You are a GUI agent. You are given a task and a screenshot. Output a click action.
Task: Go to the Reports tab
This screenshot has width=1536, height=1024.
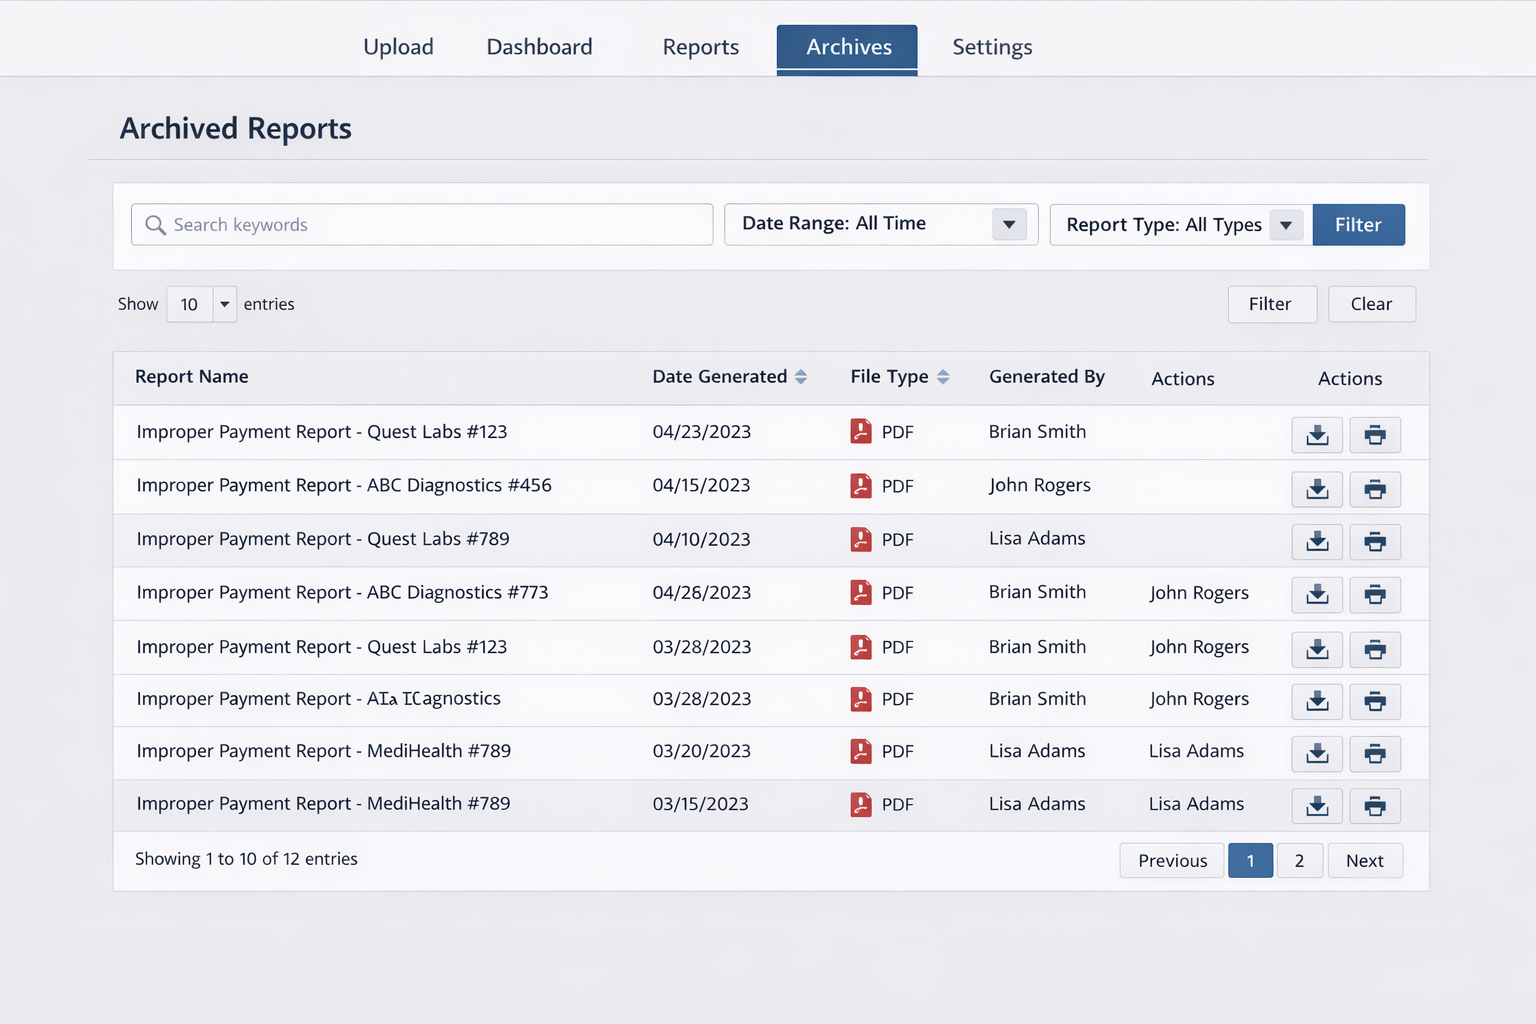(700, 47)
